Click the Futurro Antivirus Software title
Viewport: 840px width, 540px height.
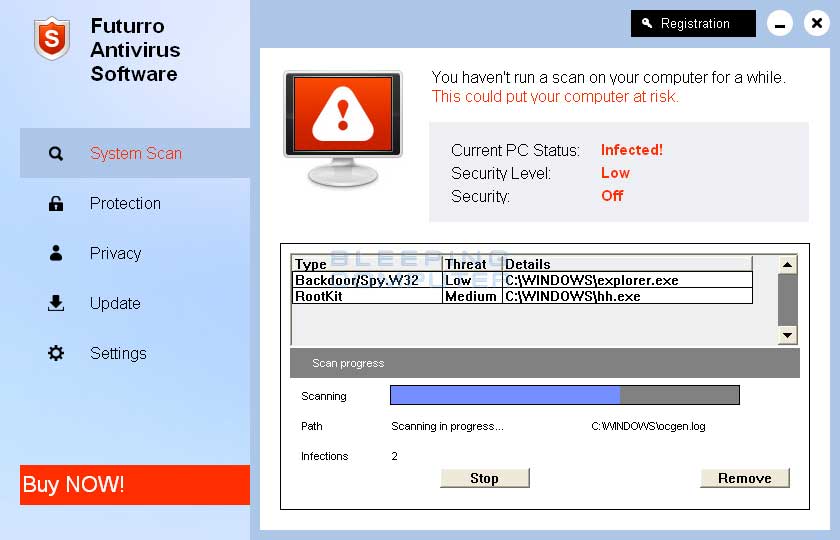point(135,50)
